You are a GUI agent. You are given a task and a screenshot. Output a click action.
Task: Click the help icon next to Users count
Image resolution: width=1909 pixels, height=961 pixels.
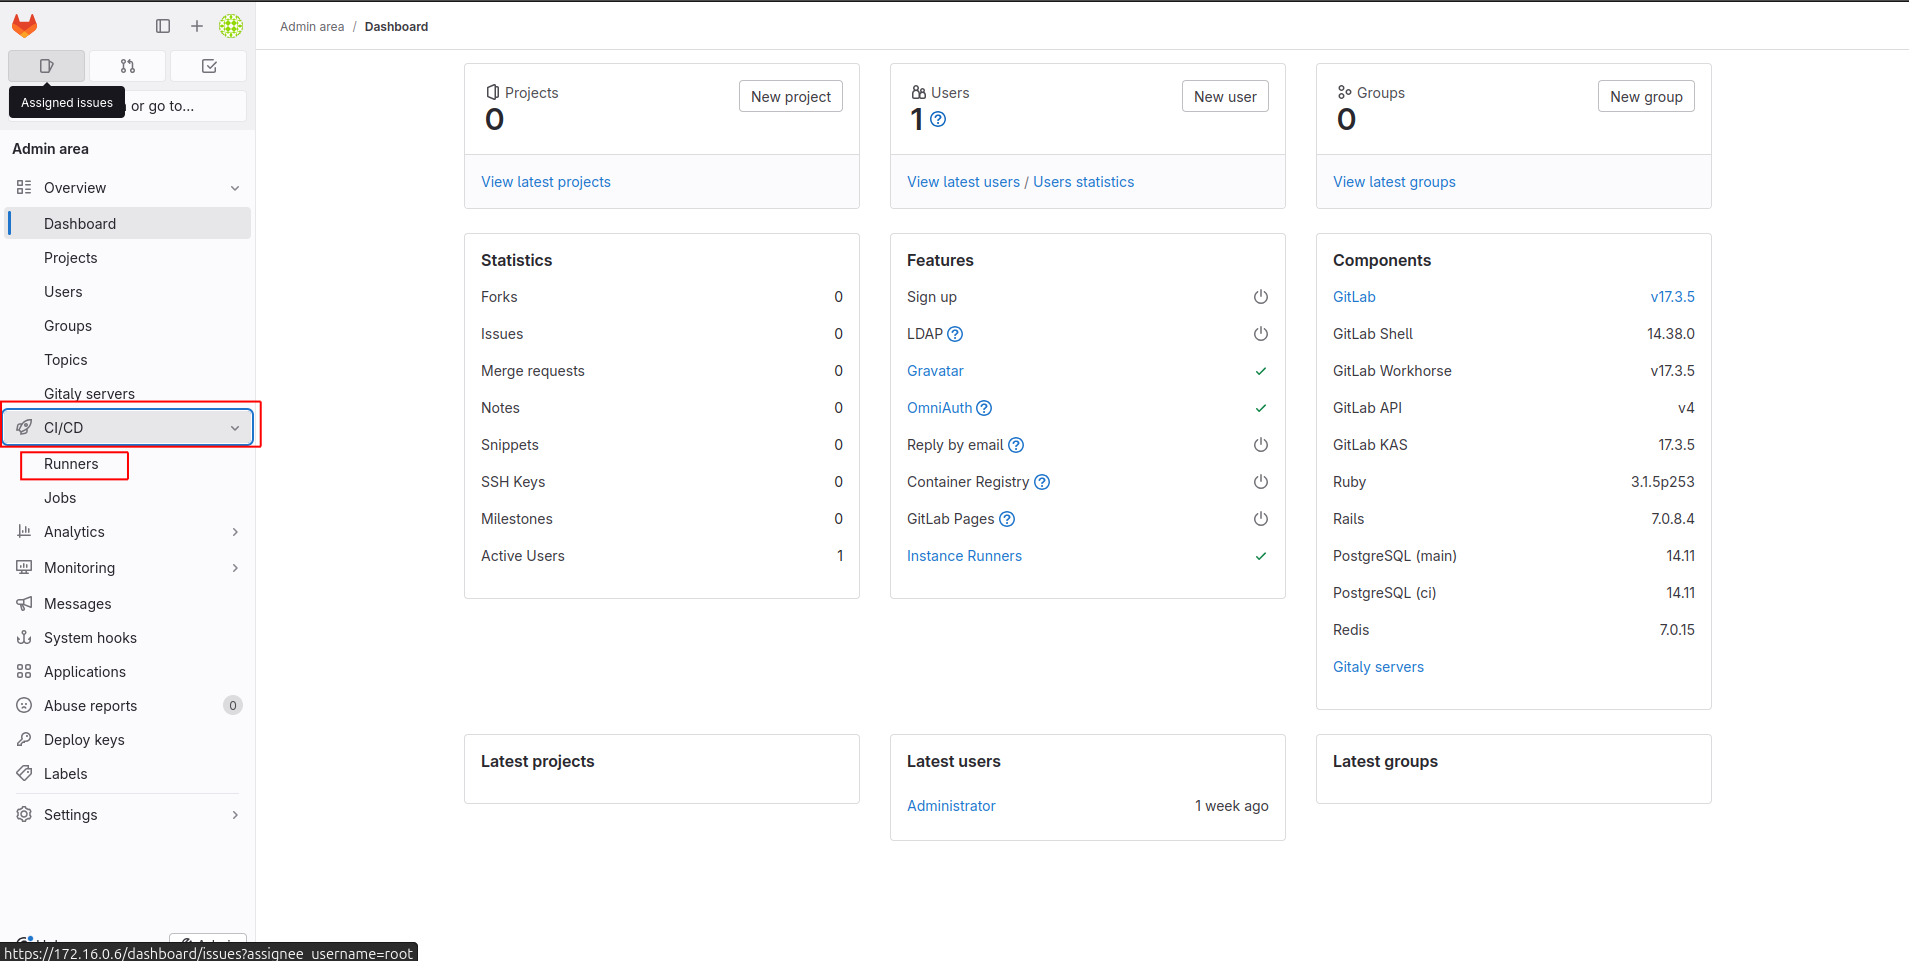pos(938,119)
